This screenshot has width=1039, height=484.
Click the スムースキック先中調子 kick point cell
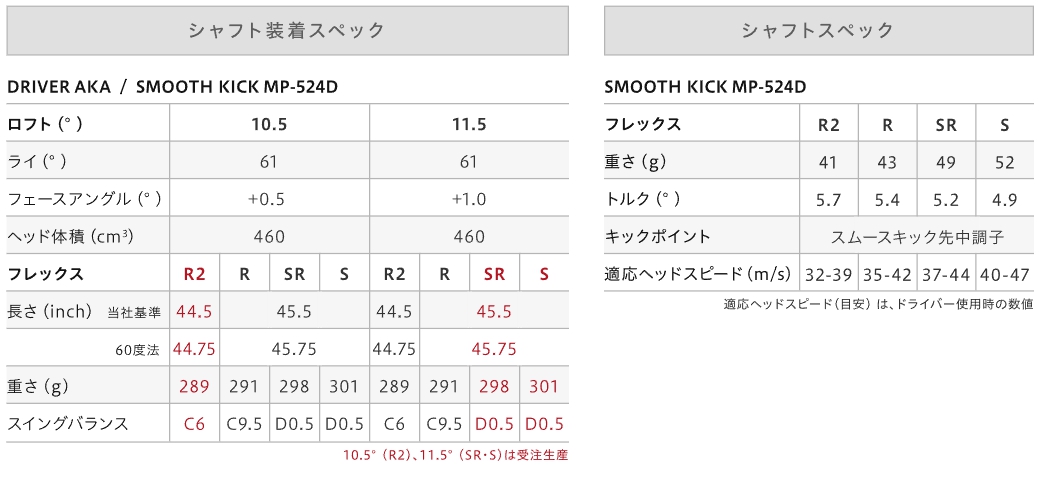coord(917,236)
